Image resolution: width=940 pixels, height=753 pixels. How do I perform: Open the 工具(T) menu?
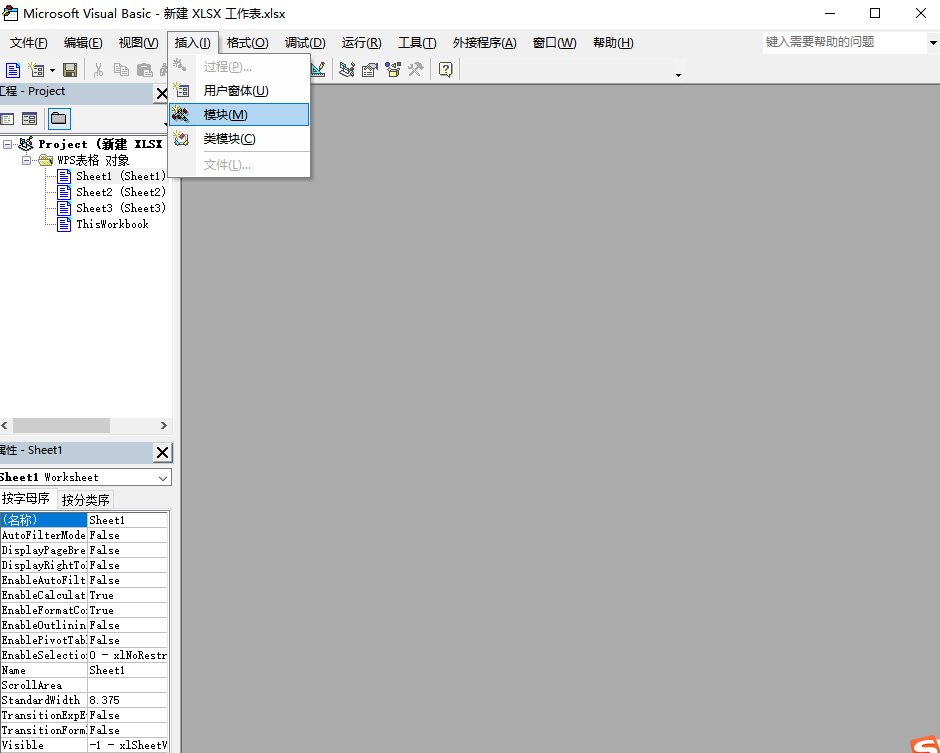click(417, 43)
